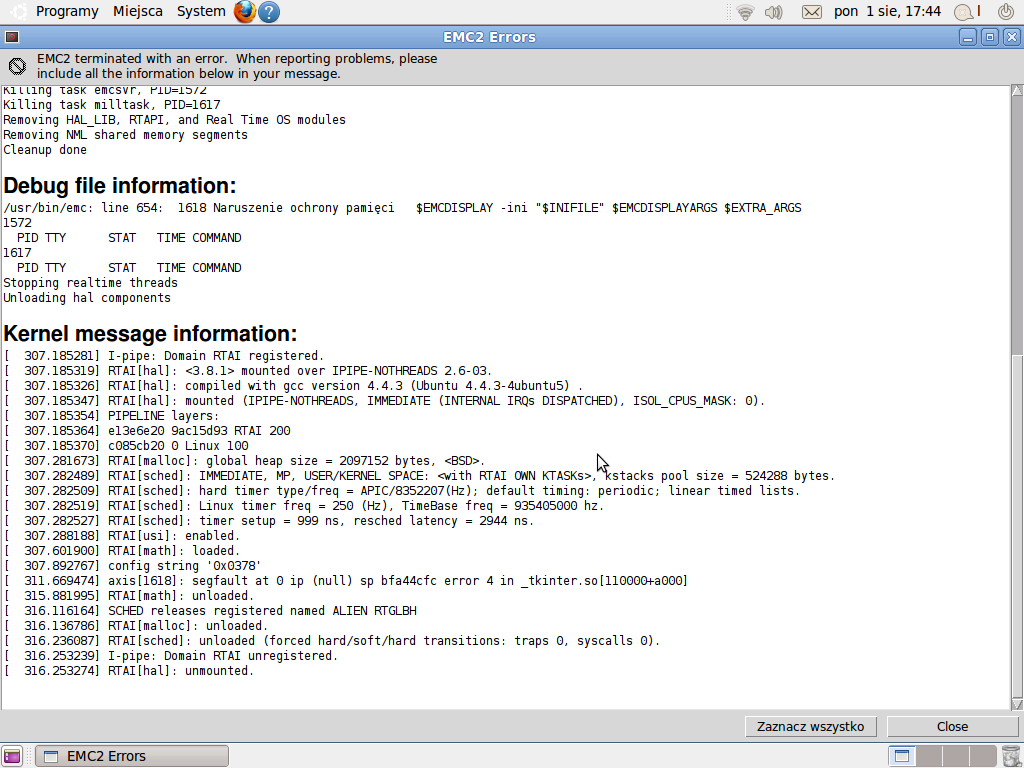Minimize the EMC2 Errors window
This screenshot has height=768, width=1024.
968,37
